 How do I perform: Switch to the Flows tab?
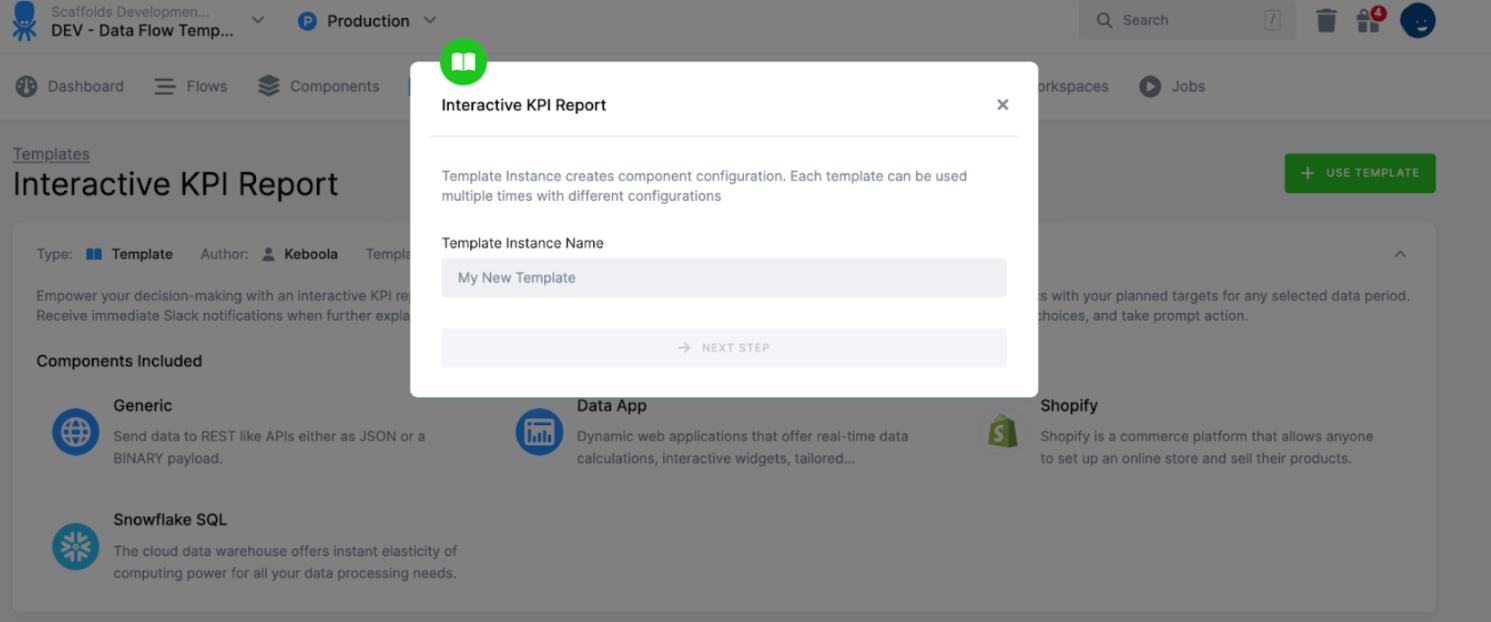click(x=190, y=86)
